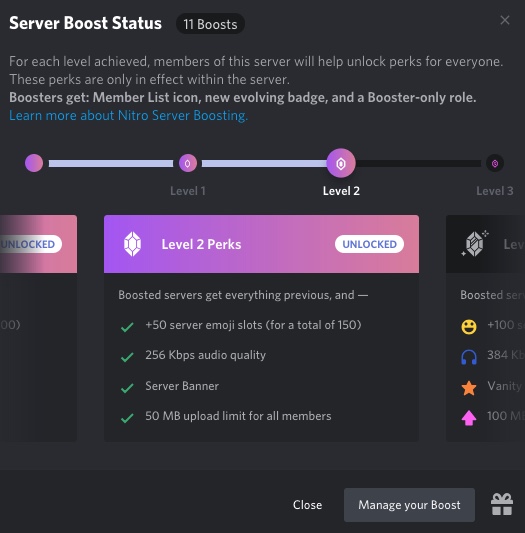The image size is (525, 533).
Task: Click the smiley emoji perk icon
Action: pos(469,327)
